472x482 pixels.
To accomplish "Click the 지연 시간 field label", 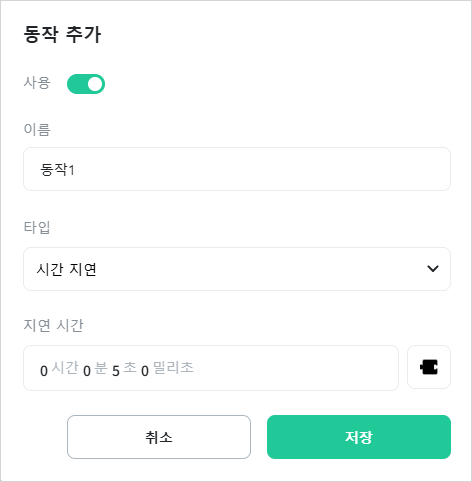I will click(x=53, y=325).
